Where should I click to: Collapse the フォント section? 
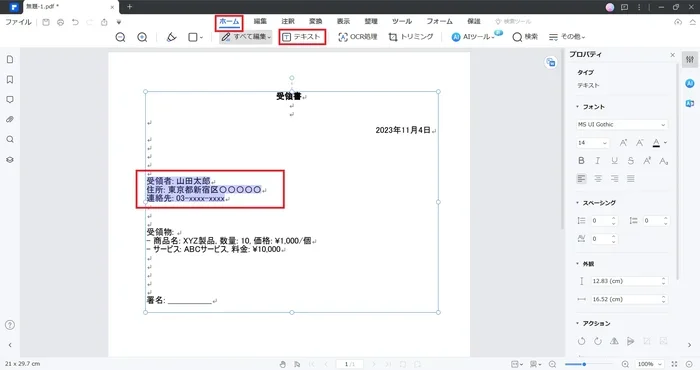click(x=577, y=107)
